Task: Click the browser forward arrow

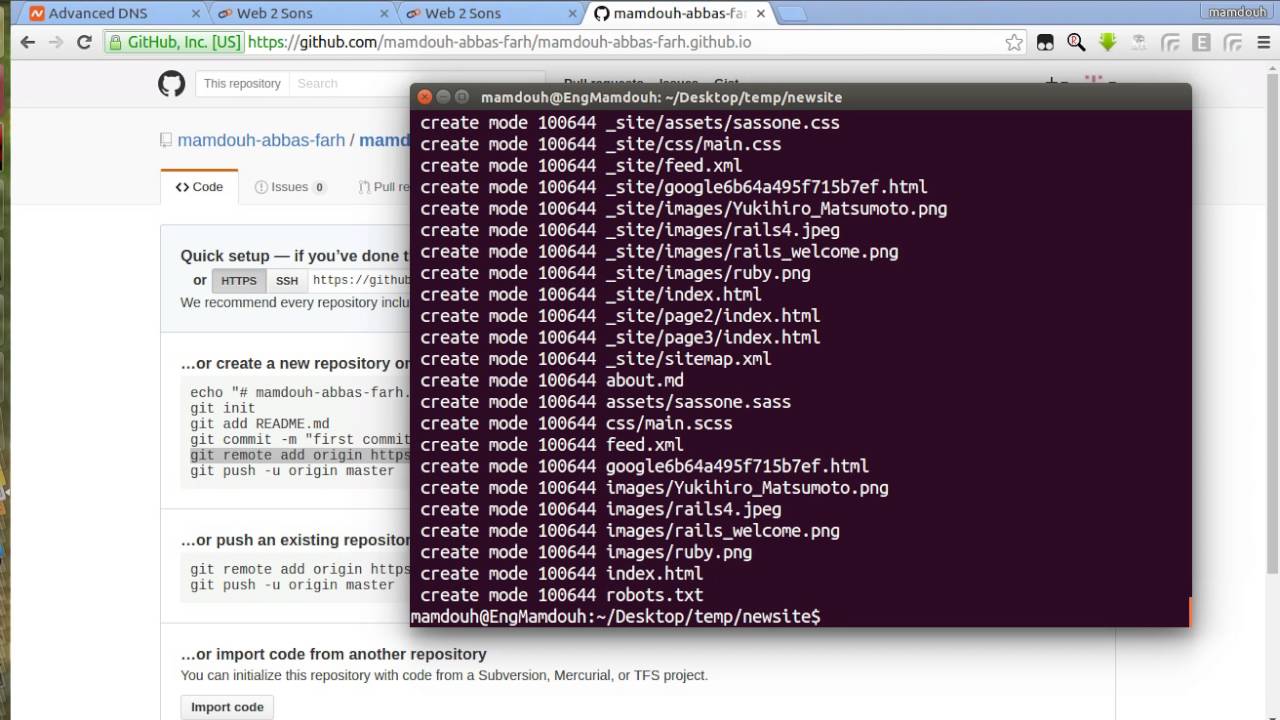Action: (56, 42)
